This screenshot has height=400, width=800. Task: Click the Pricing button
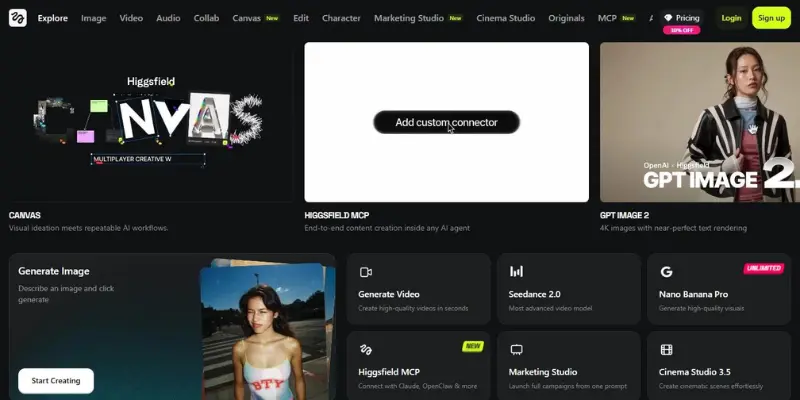click(x=682, y=18)
